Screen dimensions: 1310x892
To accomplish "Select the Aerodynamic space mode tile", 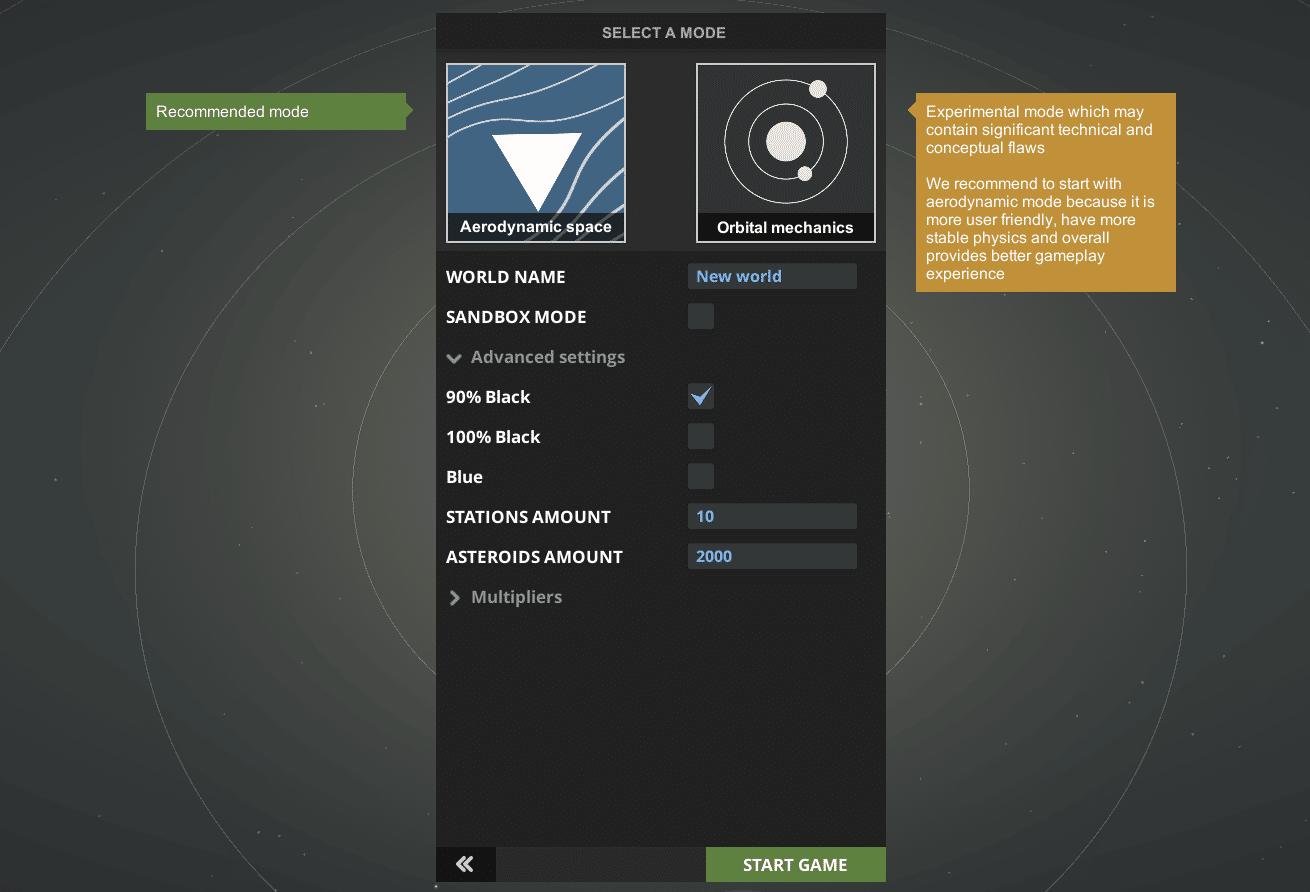I will click(536, 153).
